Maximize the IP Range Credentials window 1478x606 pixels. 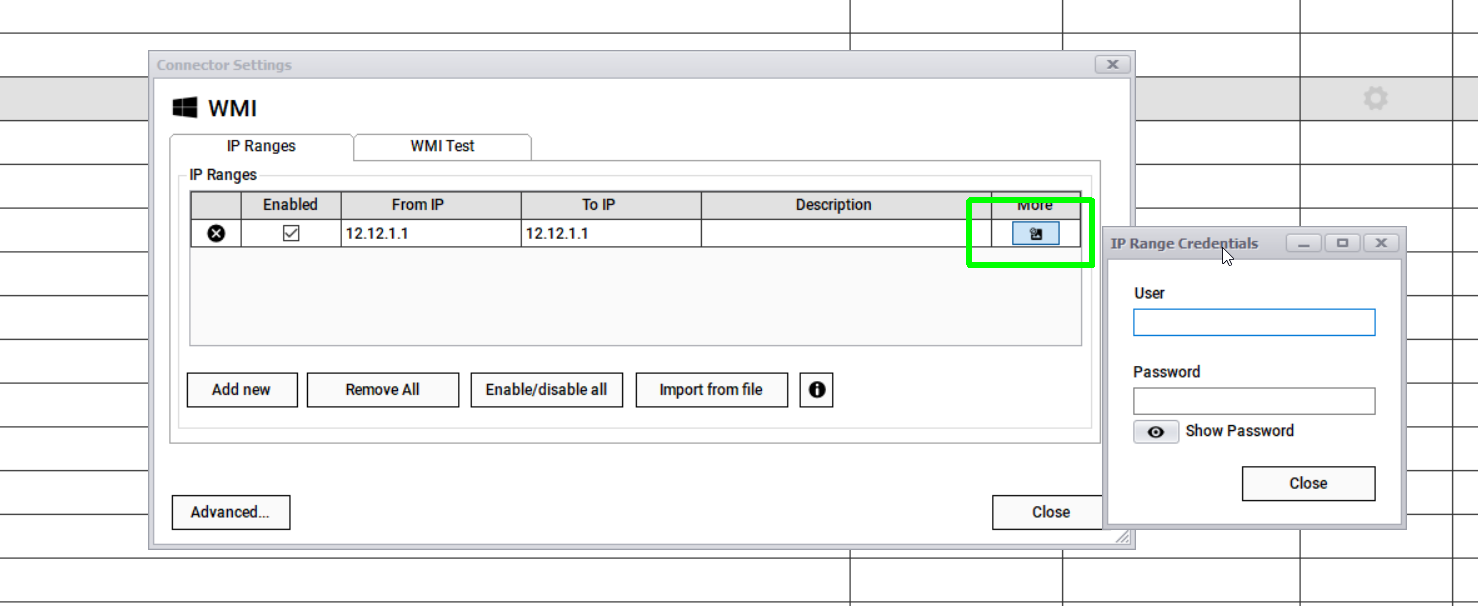[1342, 243]
